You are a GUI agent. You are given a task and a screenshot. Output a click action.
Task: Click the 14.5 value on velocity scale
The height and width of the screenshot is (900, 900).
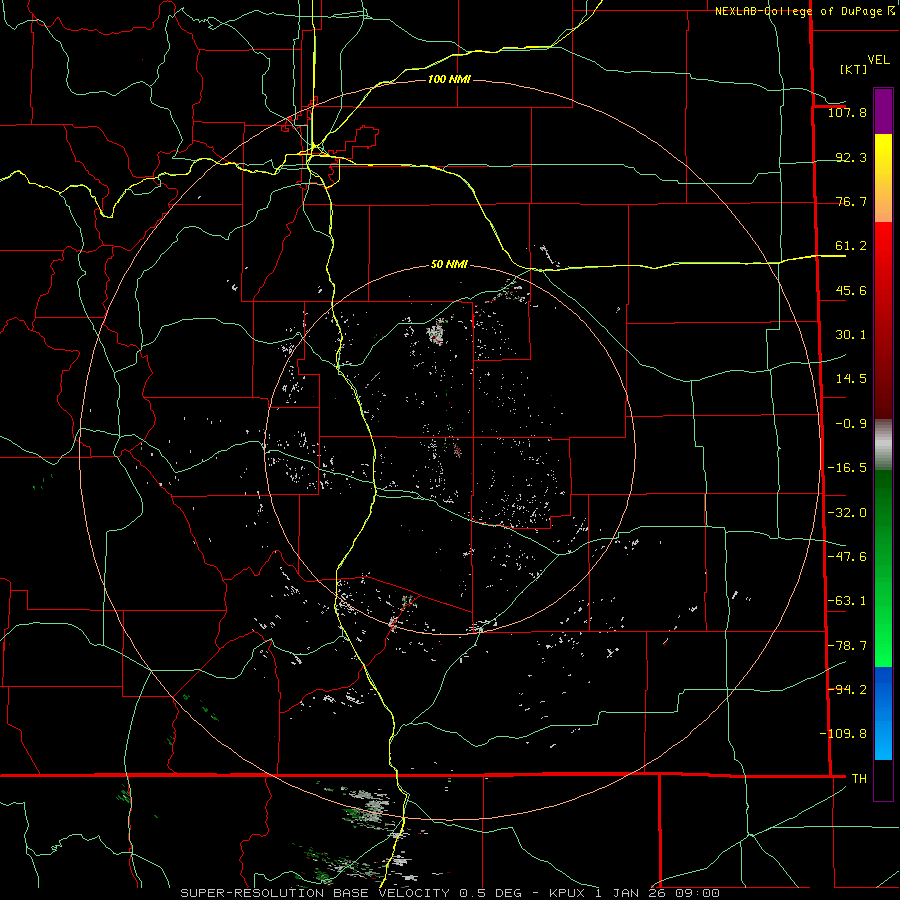tap(851, 379)
